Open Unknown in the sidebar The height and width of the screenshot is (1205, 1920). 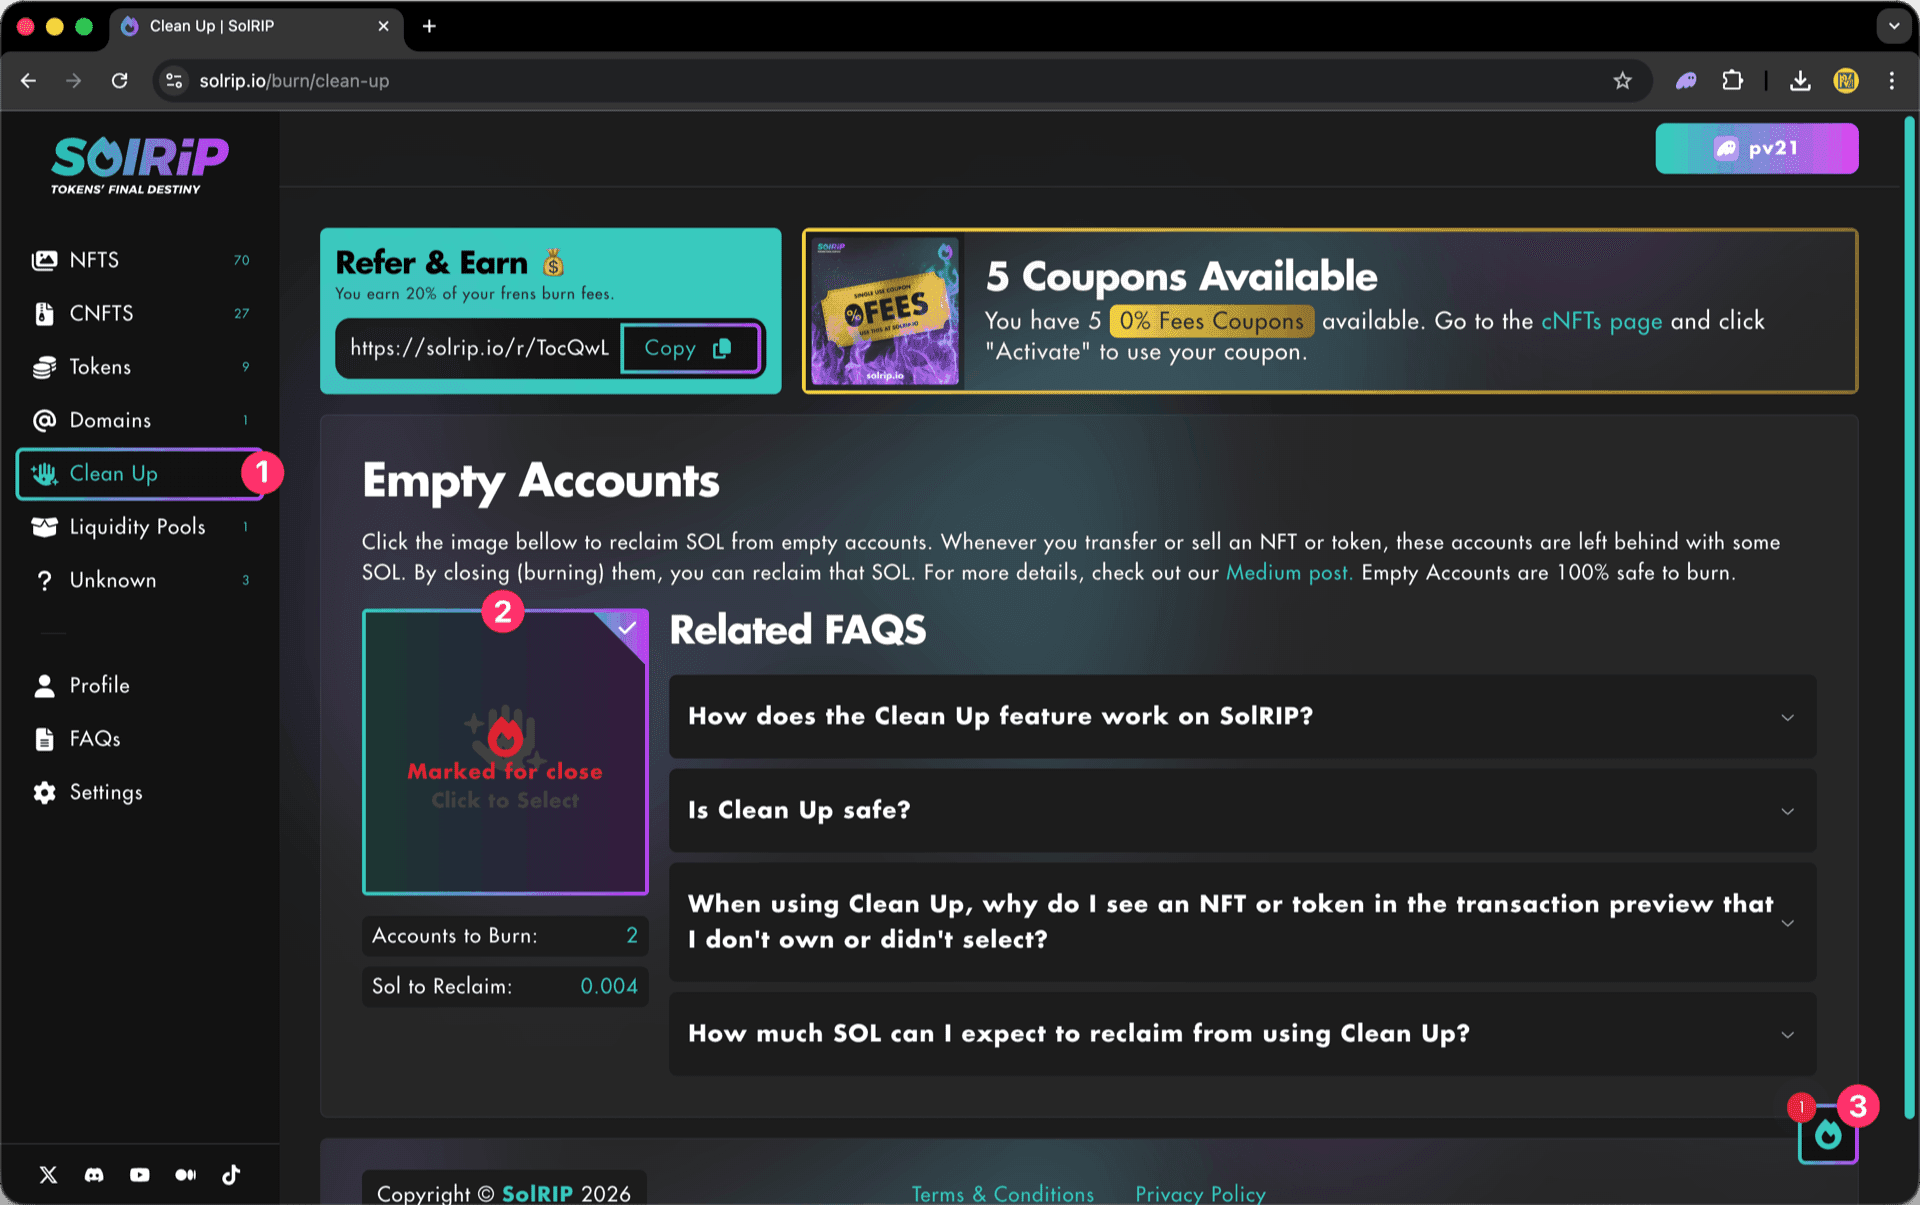pyautogui.click(x=140, y=580)
